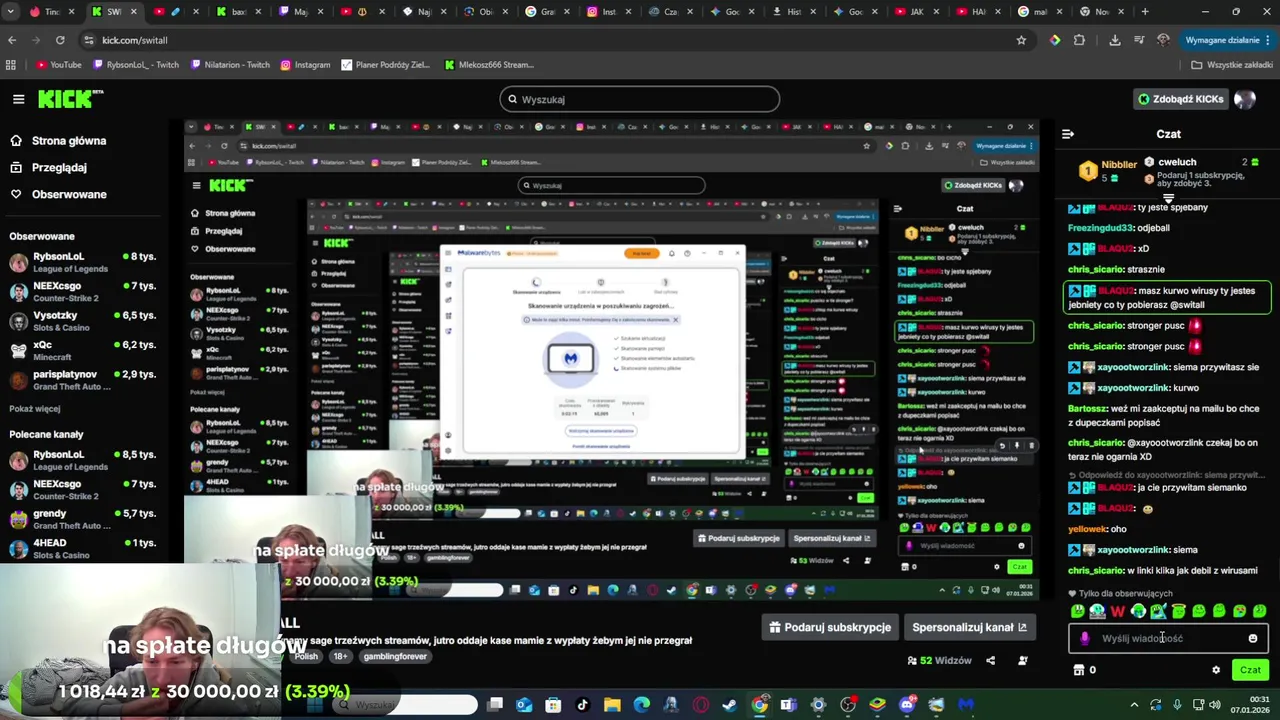Collapse the chat panel with arrow icon

1068,134
